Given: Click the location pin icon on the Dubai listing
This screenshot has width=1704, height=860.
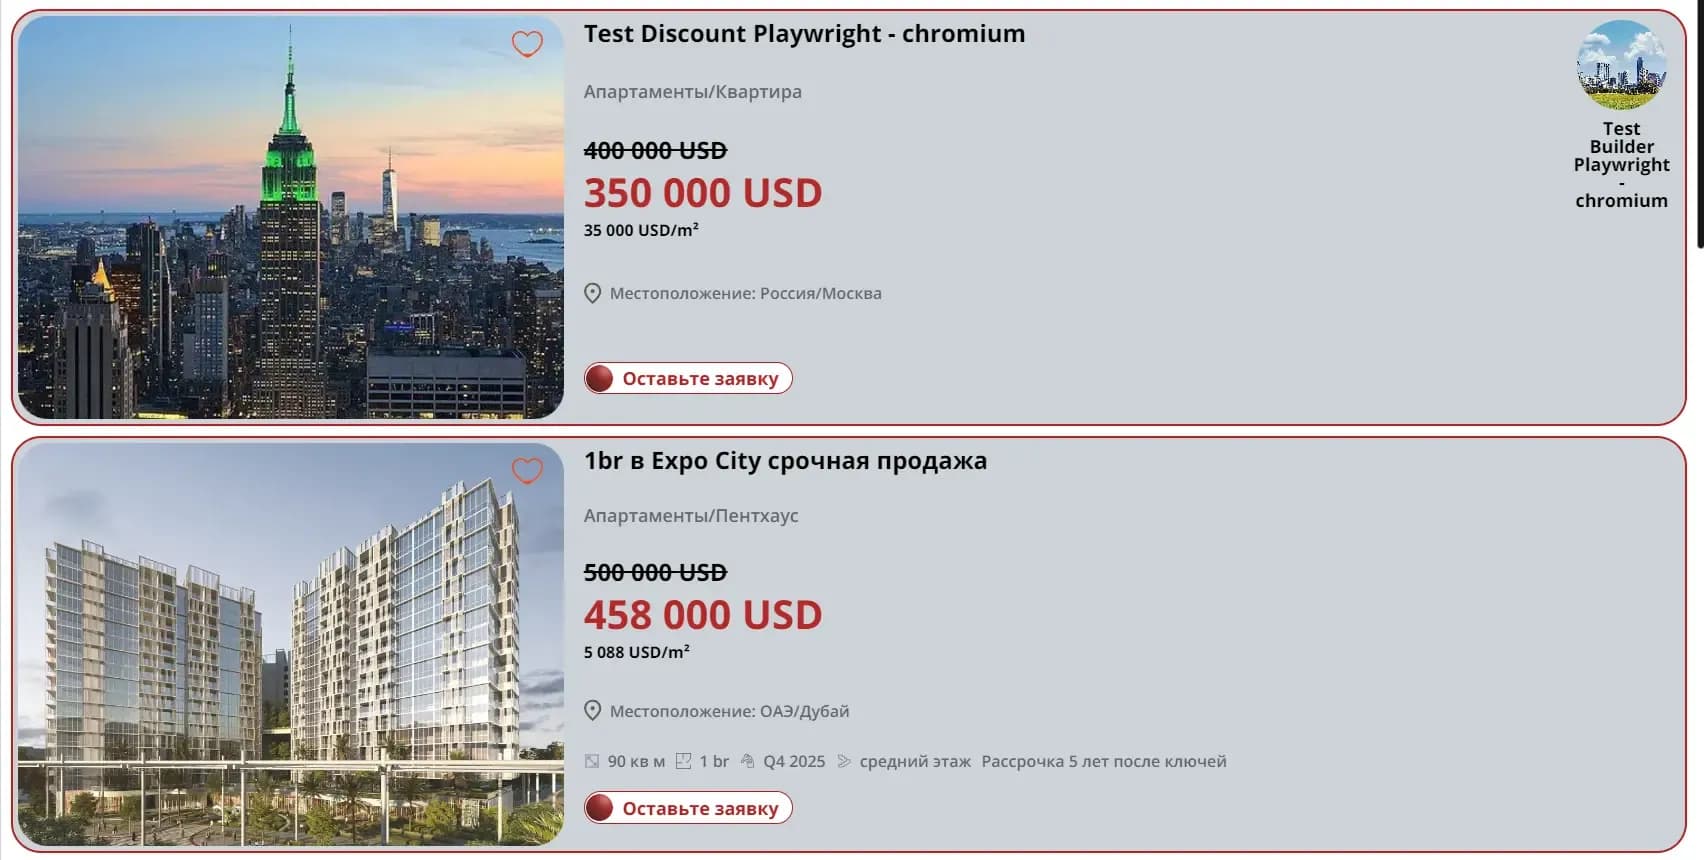Looking at the screenshot, I should [x=593, y=711].
